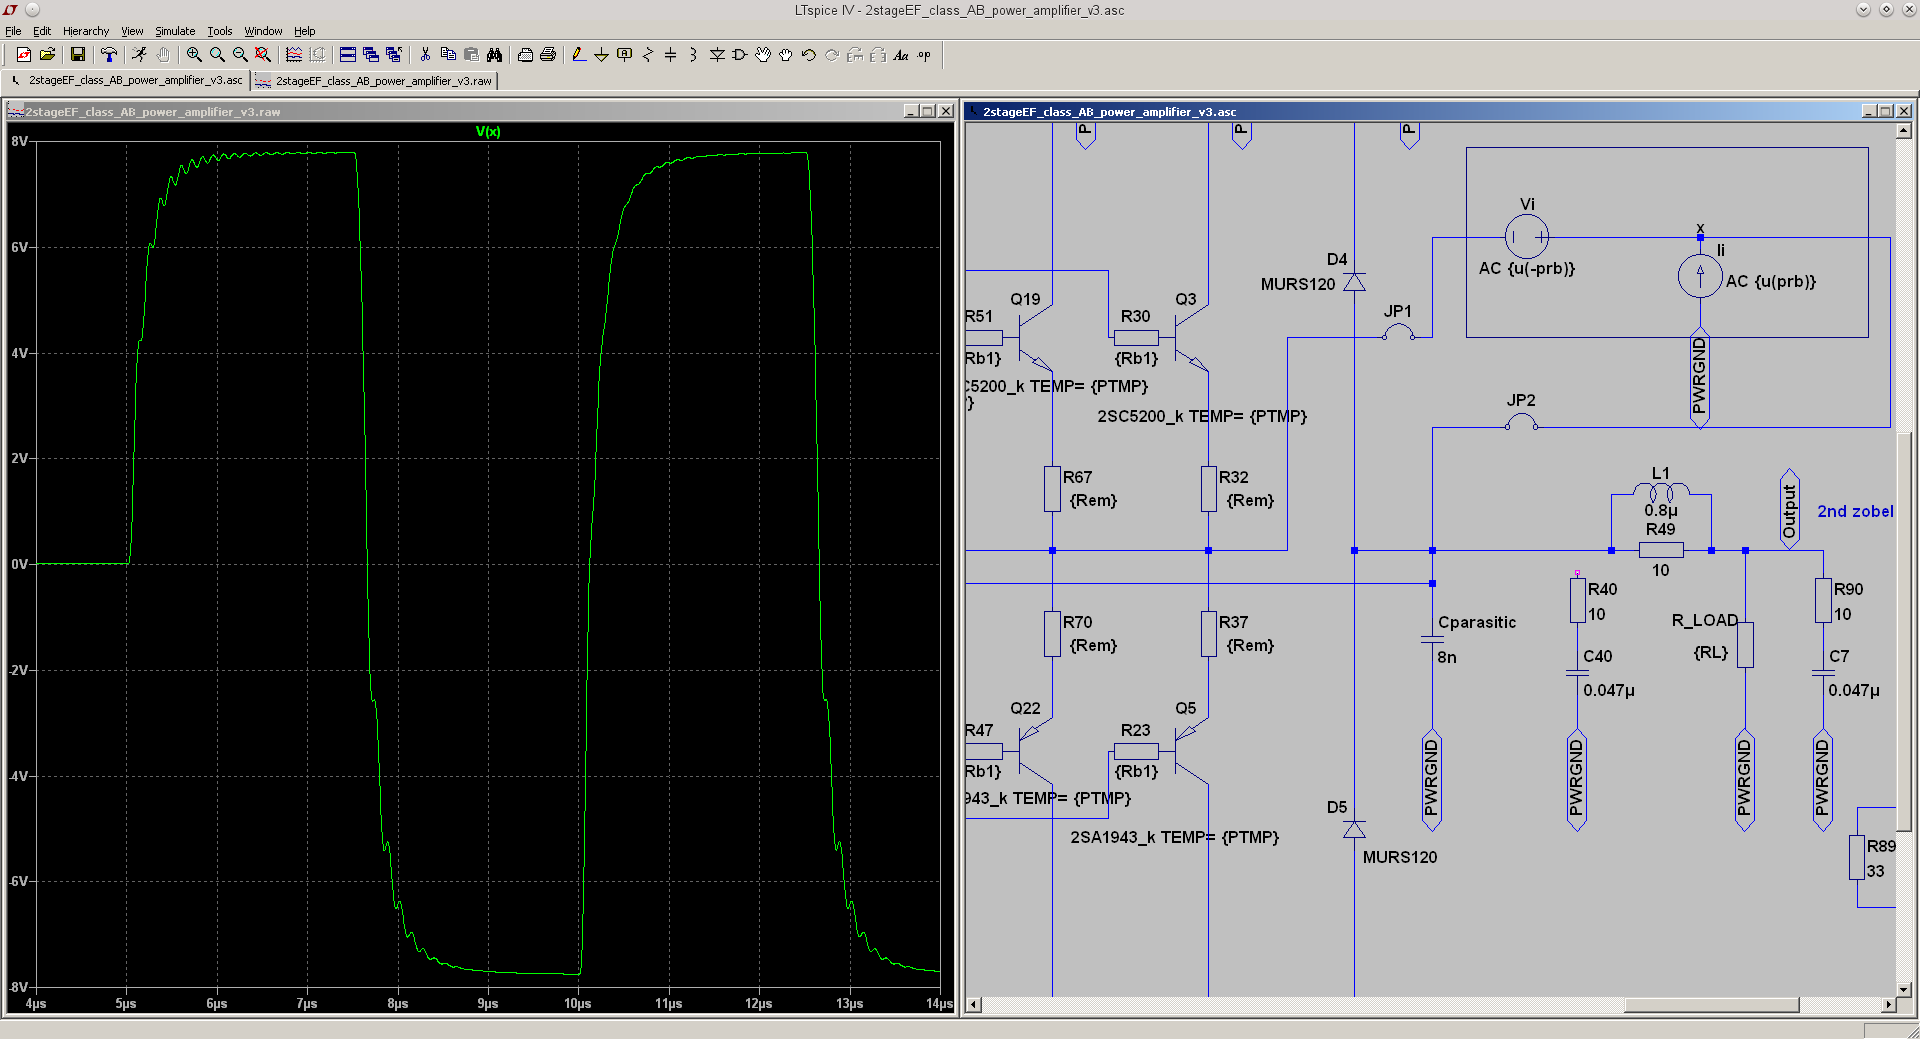The height and width of the screenshot is (1039, 1920).
Task: Click the L1 inductor symbol
Action: 1661,492
